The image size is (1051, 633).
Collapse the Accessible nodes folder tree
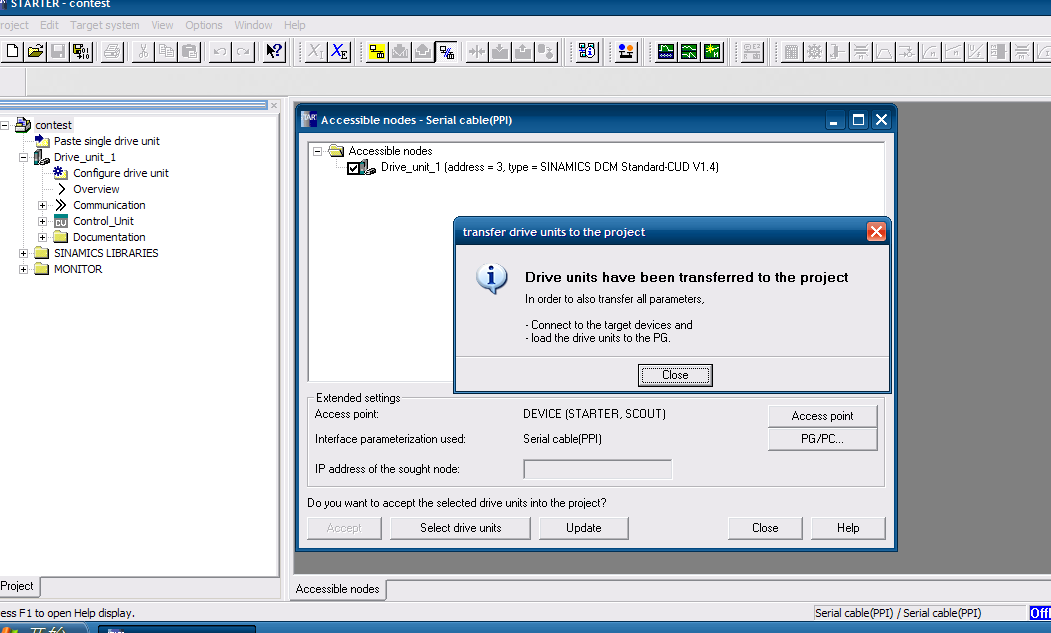[318, 152]
